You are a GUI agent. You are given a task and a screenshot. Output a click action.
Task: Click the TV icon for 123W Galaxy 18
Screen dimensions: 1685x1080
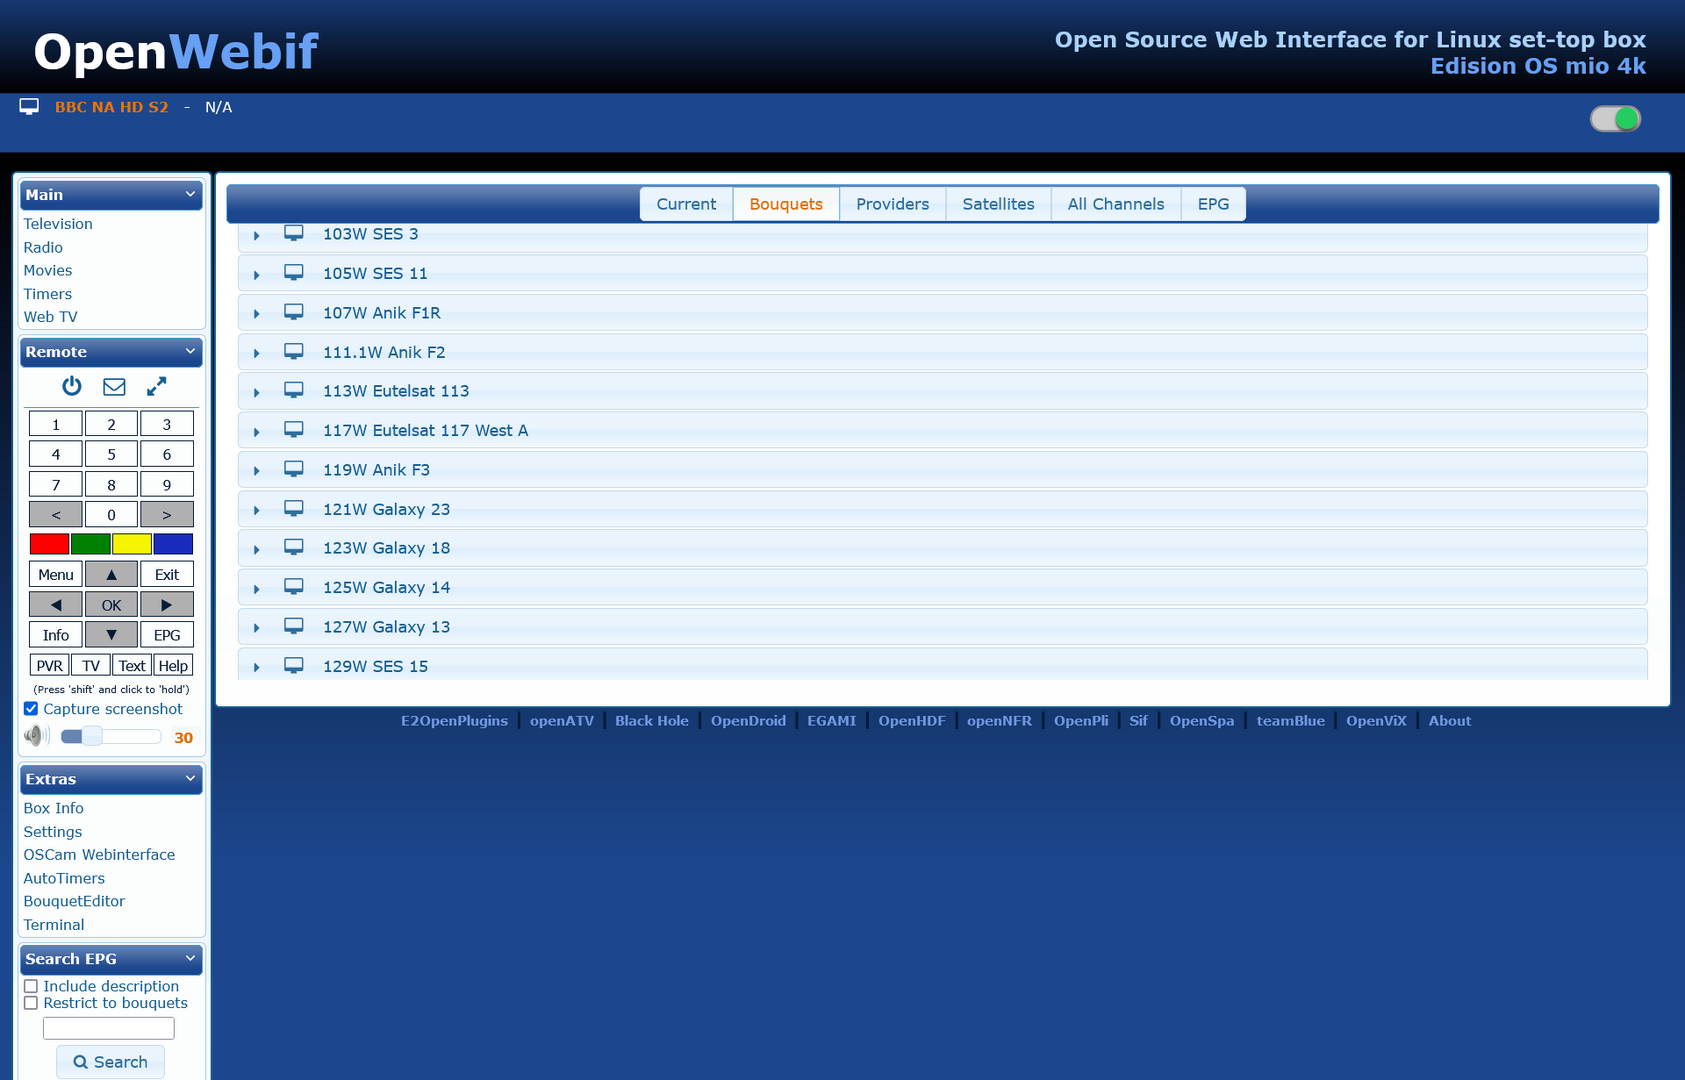point(294,547)
